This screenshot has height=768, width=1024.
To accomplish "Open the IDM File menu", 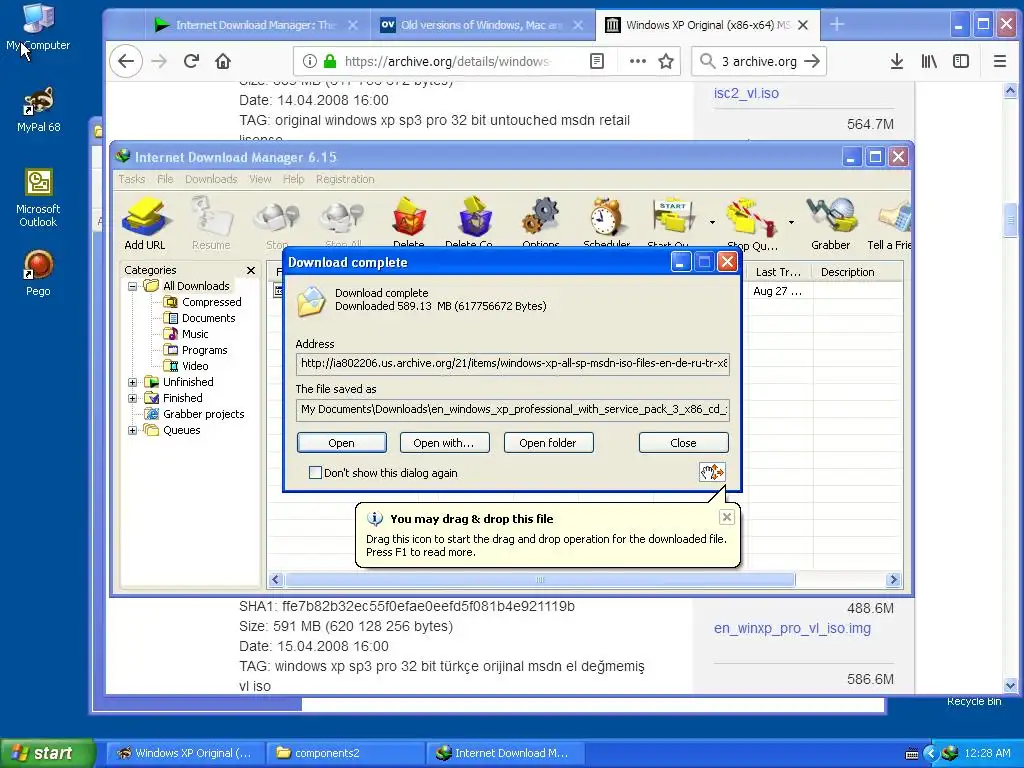I will [x=165, y=179].
